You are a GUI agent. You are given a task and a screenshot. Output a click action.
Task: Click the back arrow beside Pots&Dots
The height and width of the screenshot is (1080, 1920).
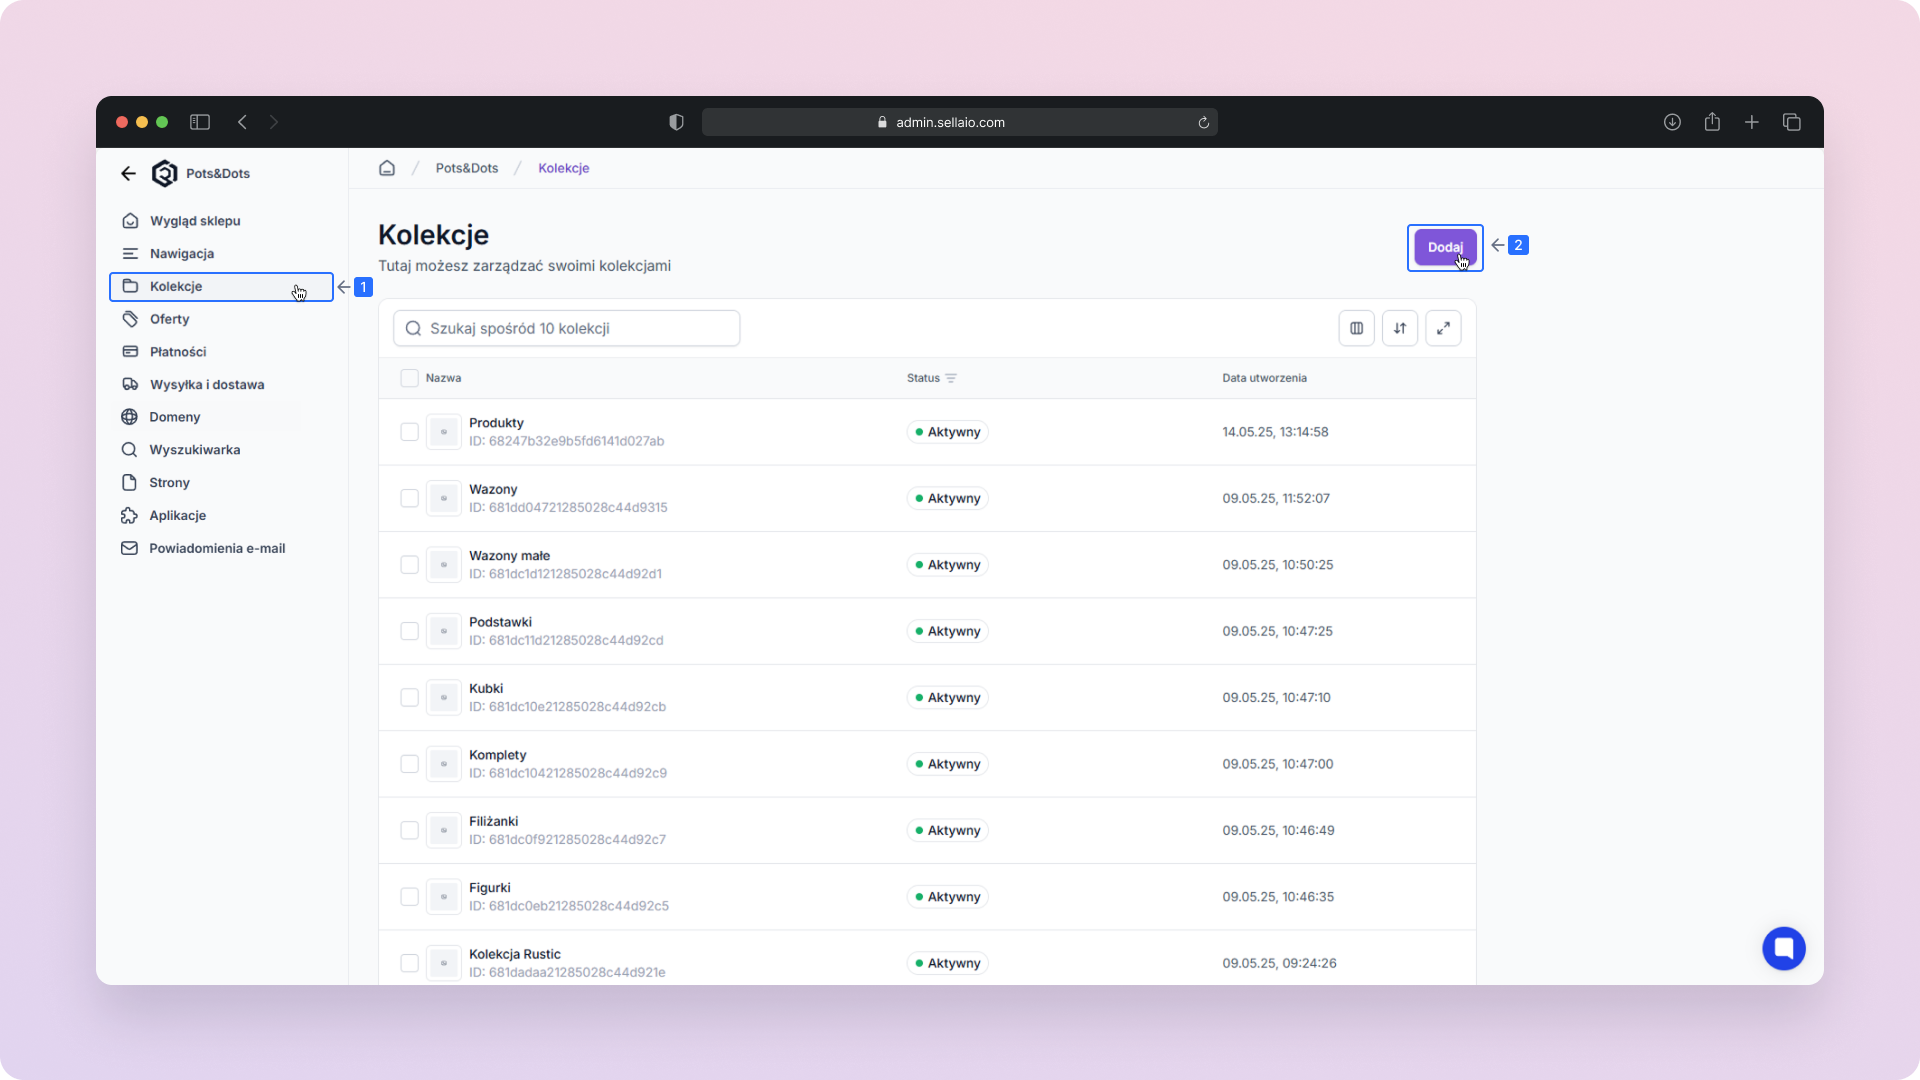pos(128,173)
